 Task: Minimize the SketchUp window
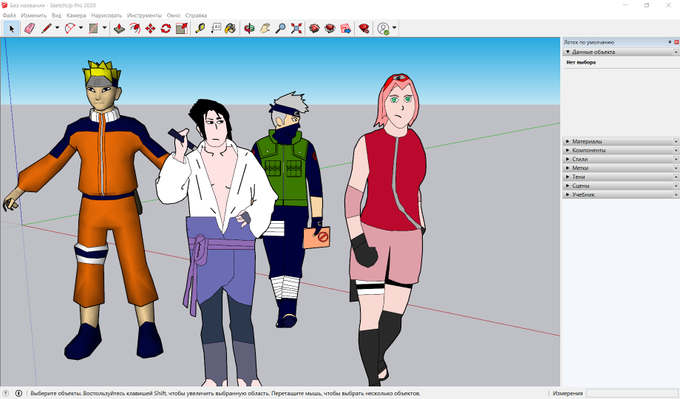(x=625, y=5)
